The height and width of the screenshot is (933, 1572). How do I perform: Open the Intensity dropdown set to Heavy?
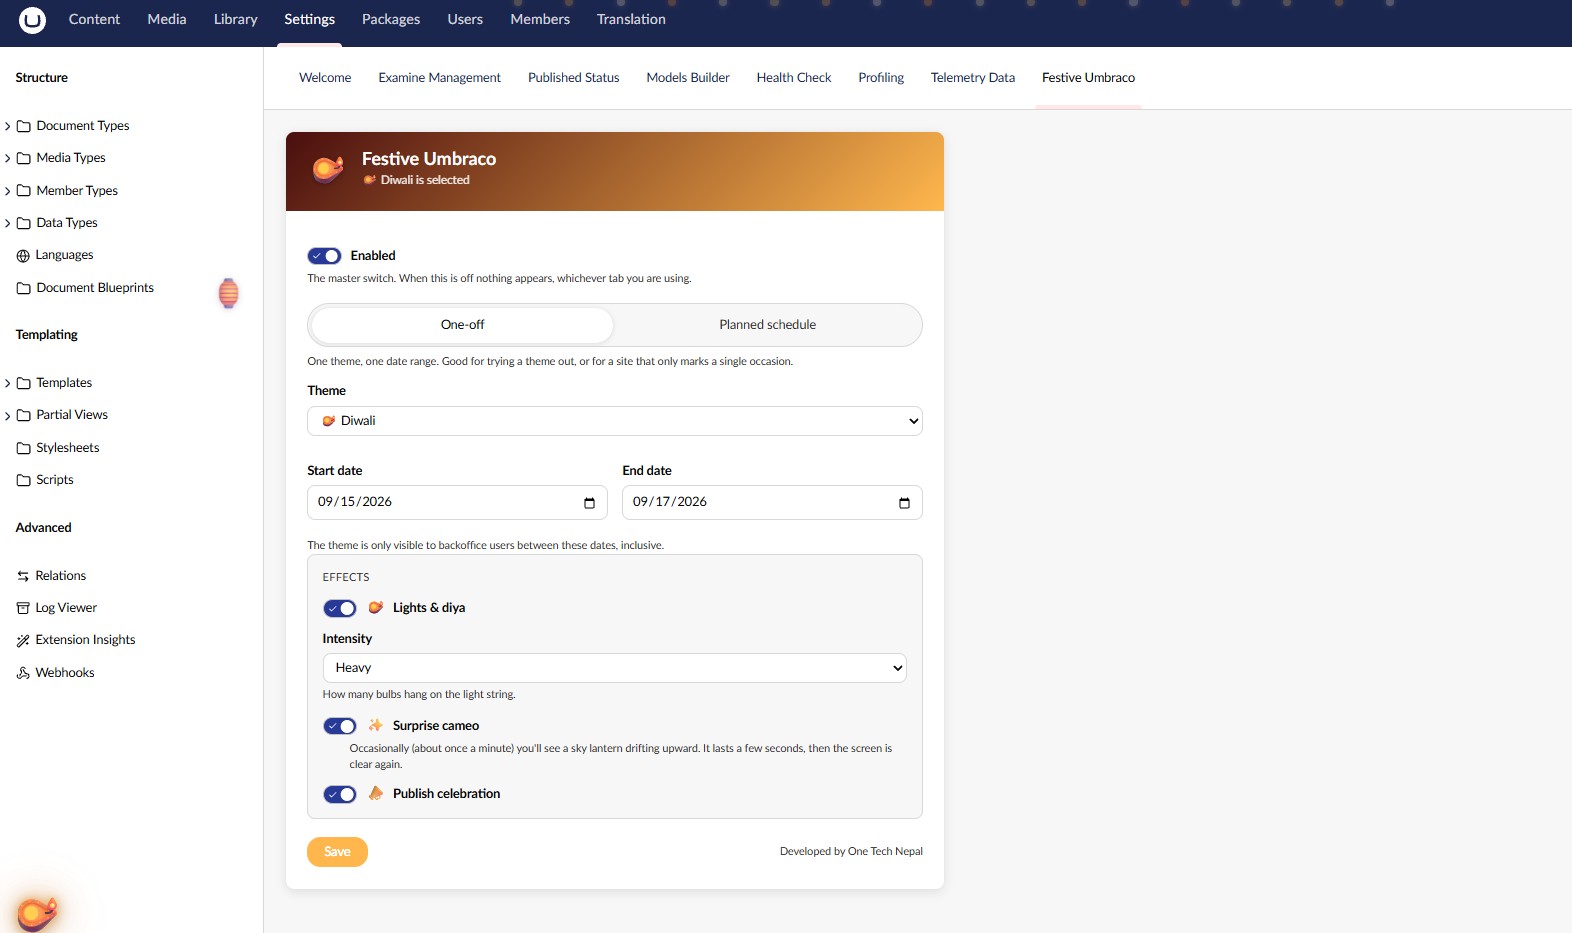pyautogui.click(x=615, y=668)
